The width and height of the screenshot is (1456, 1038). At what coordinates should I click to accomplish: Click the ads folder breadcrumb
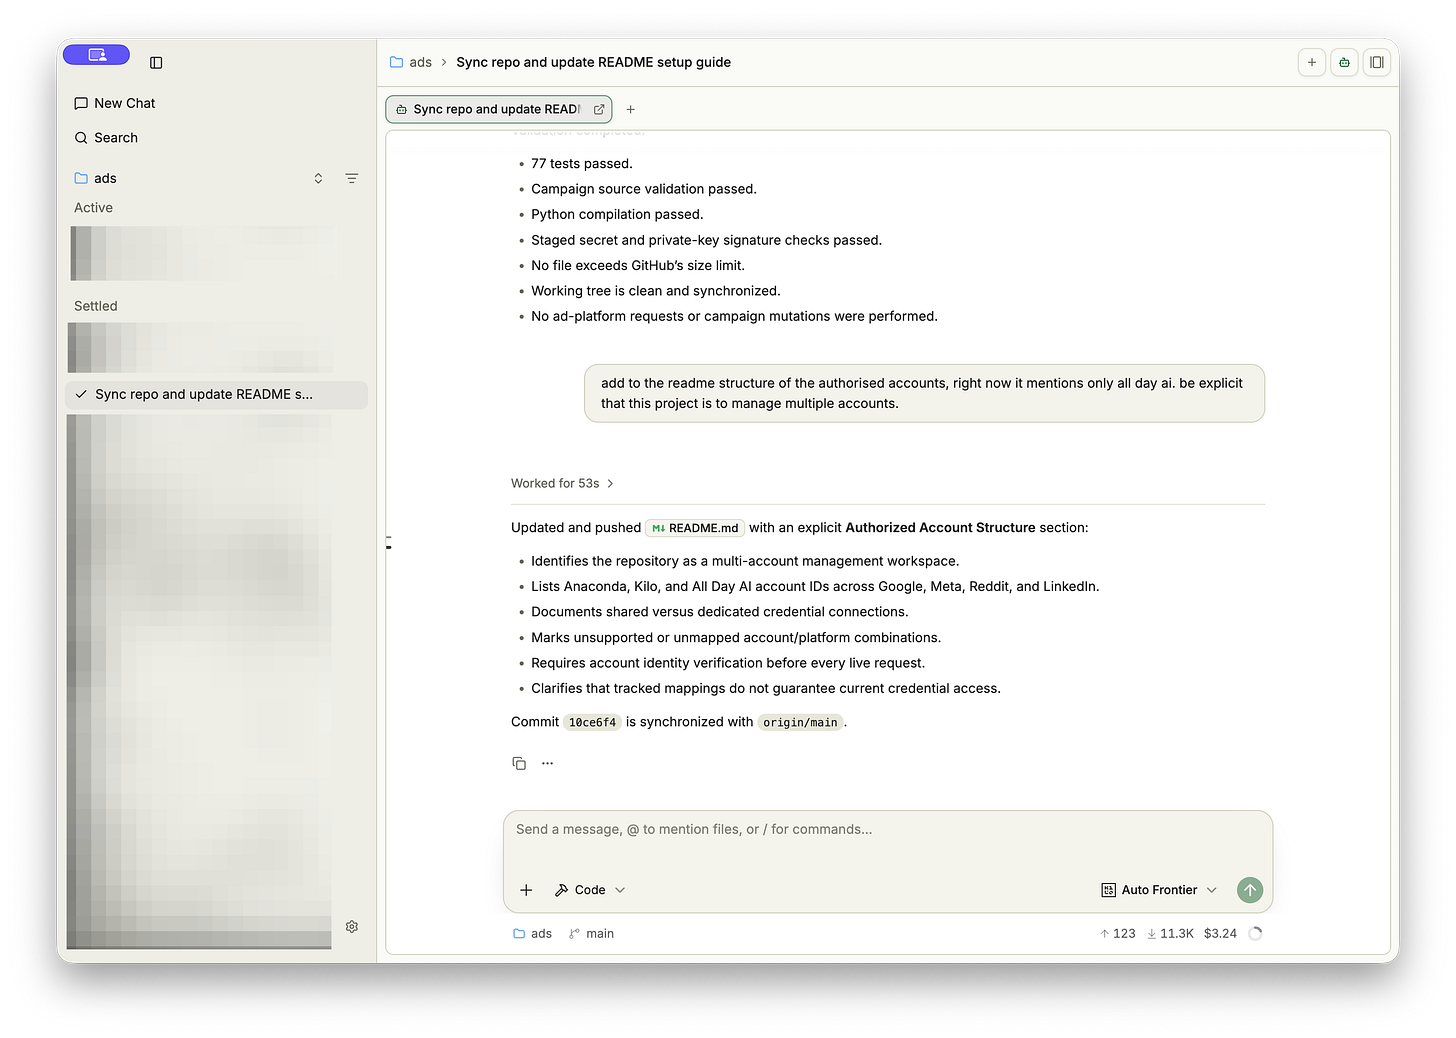point(411,62)
